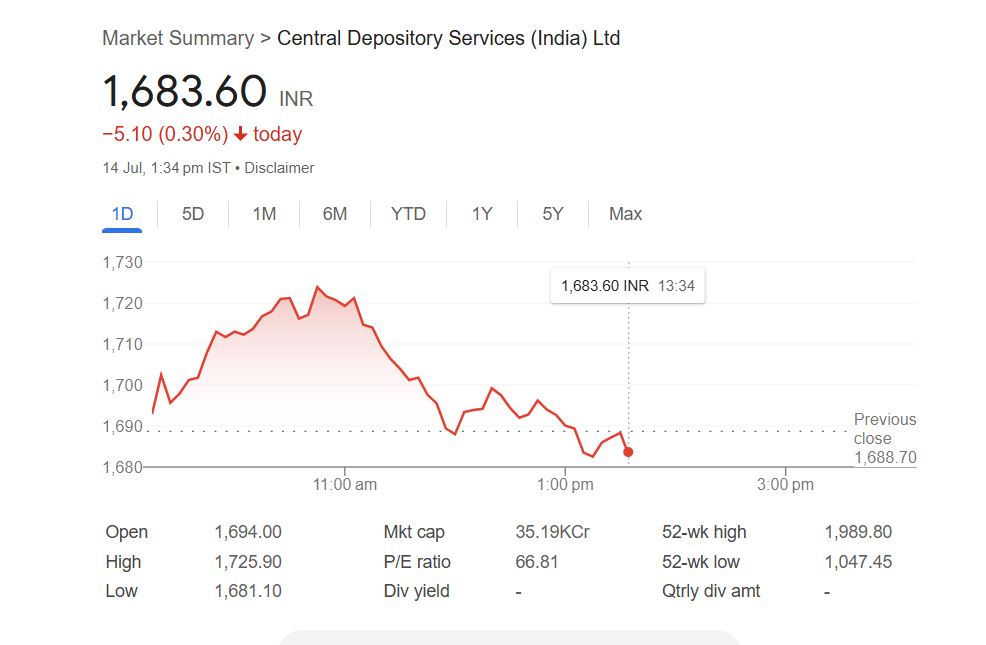986x645 pixels.
Task: Open the 6M chart view
Action: (x=335, y=214)
